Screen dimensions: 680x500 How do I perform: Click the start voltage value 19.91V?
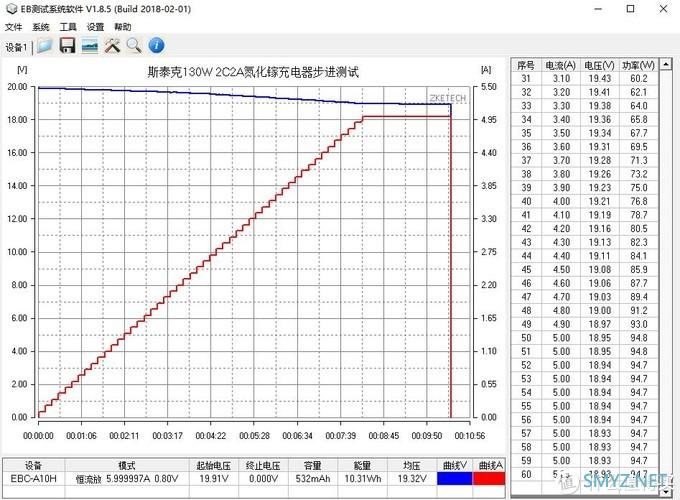(213, 479)
